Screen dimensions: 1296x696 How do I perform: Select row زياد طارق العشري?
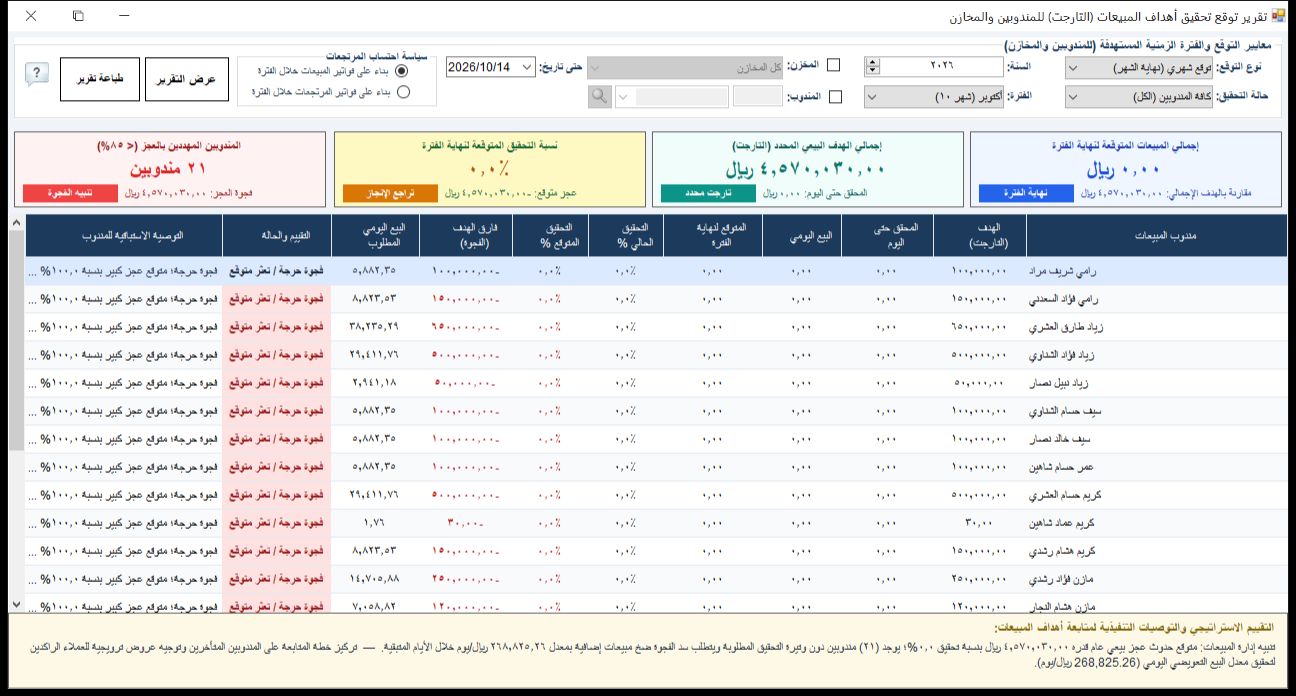656,326
